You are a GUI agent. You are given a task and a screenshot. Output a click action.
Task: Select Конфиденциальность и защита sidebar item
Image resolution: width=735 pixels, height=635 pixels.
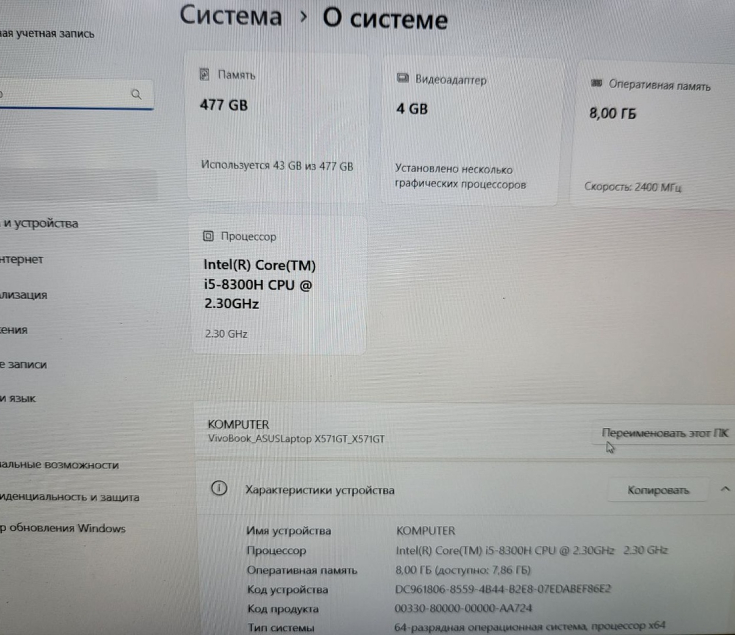[69, 497]
